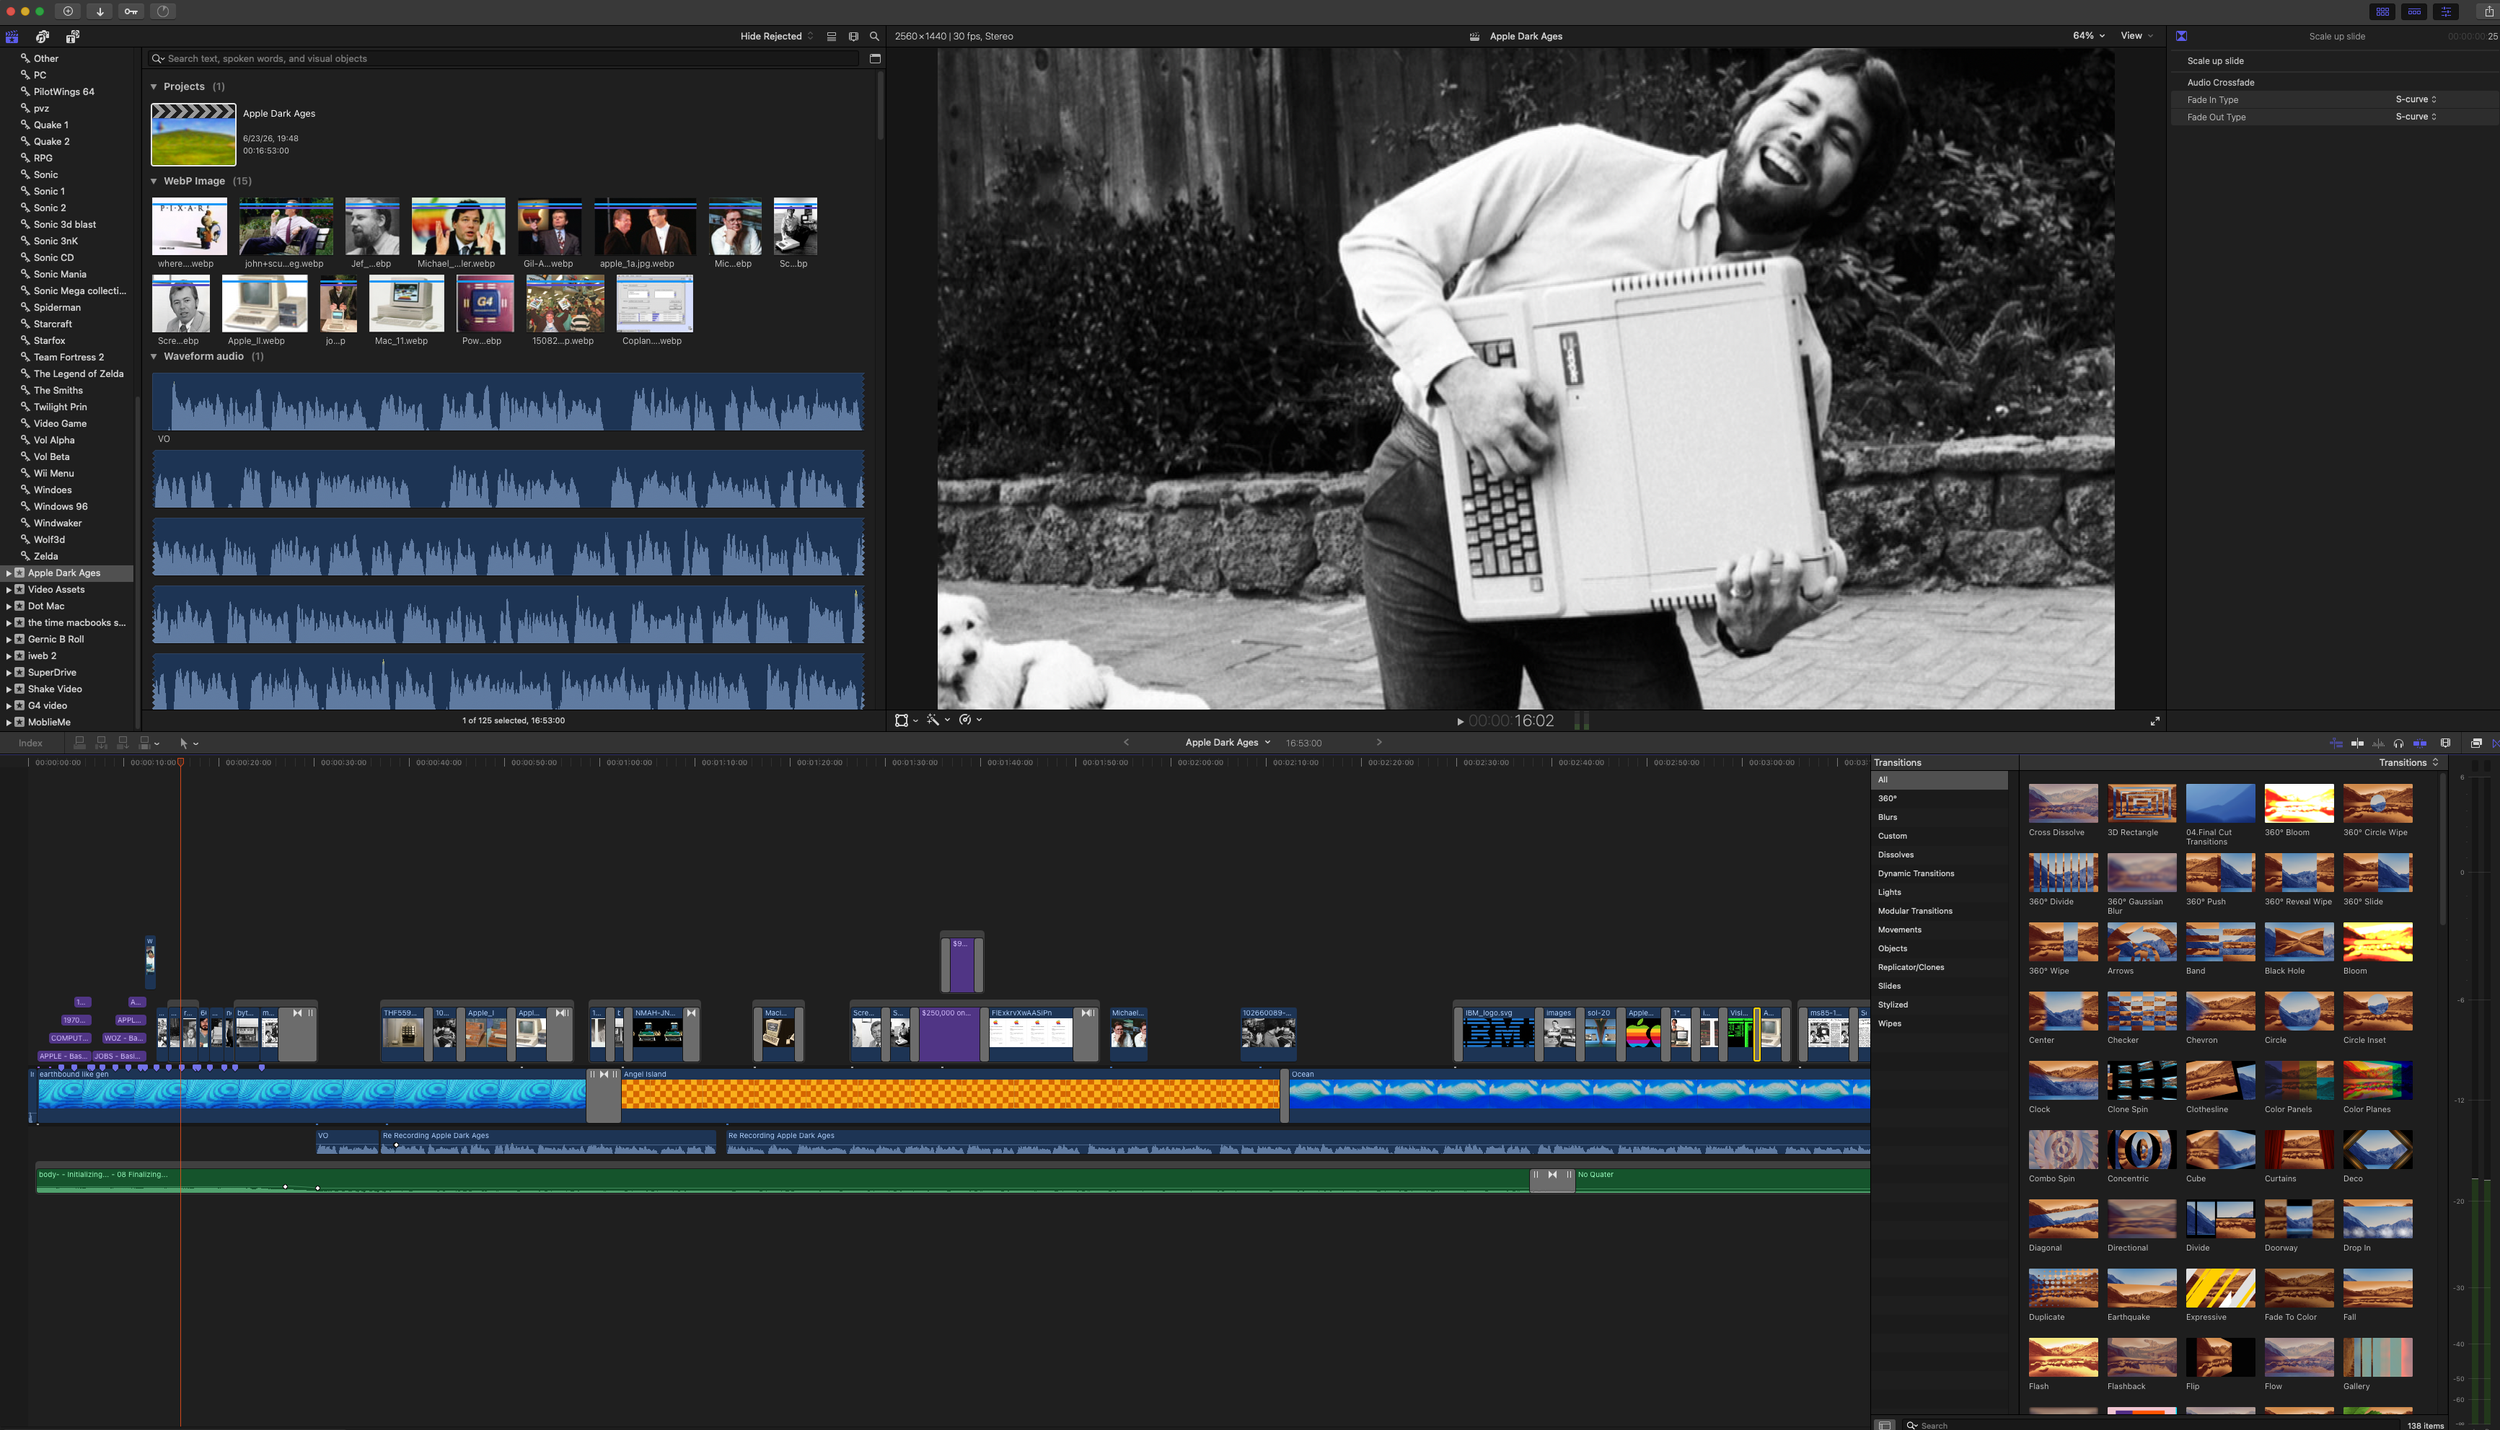This screenshot has height=1430, width=2500.
Task: Select the 360° transitions category
Action: point(1939,798)
